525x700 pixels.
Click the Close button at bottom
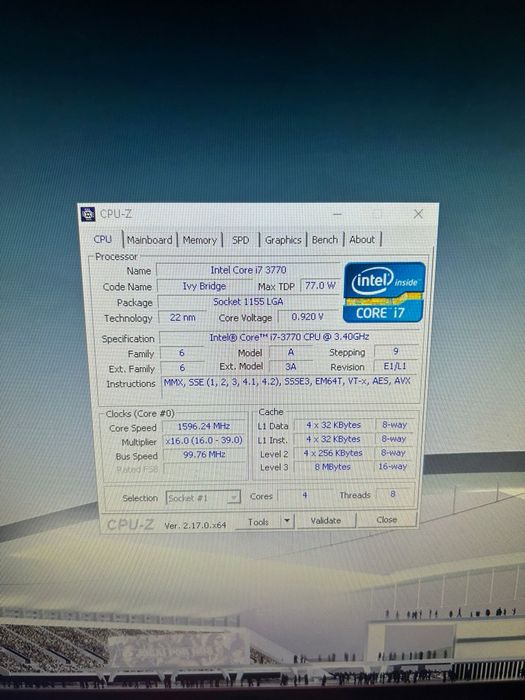(387, 520)
